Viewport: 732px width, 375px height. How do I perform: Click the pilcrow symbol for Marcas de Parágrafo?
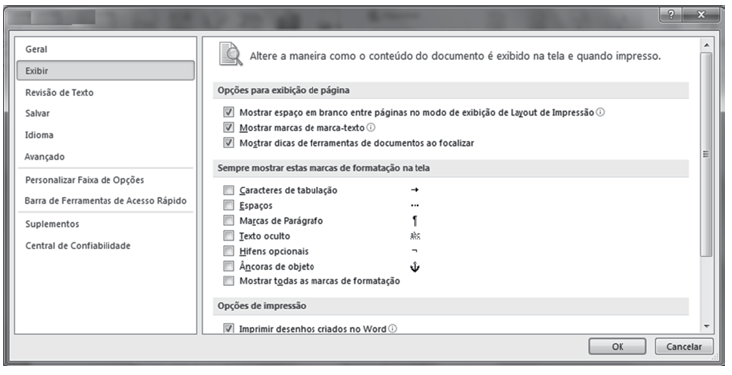coord(415,221)
